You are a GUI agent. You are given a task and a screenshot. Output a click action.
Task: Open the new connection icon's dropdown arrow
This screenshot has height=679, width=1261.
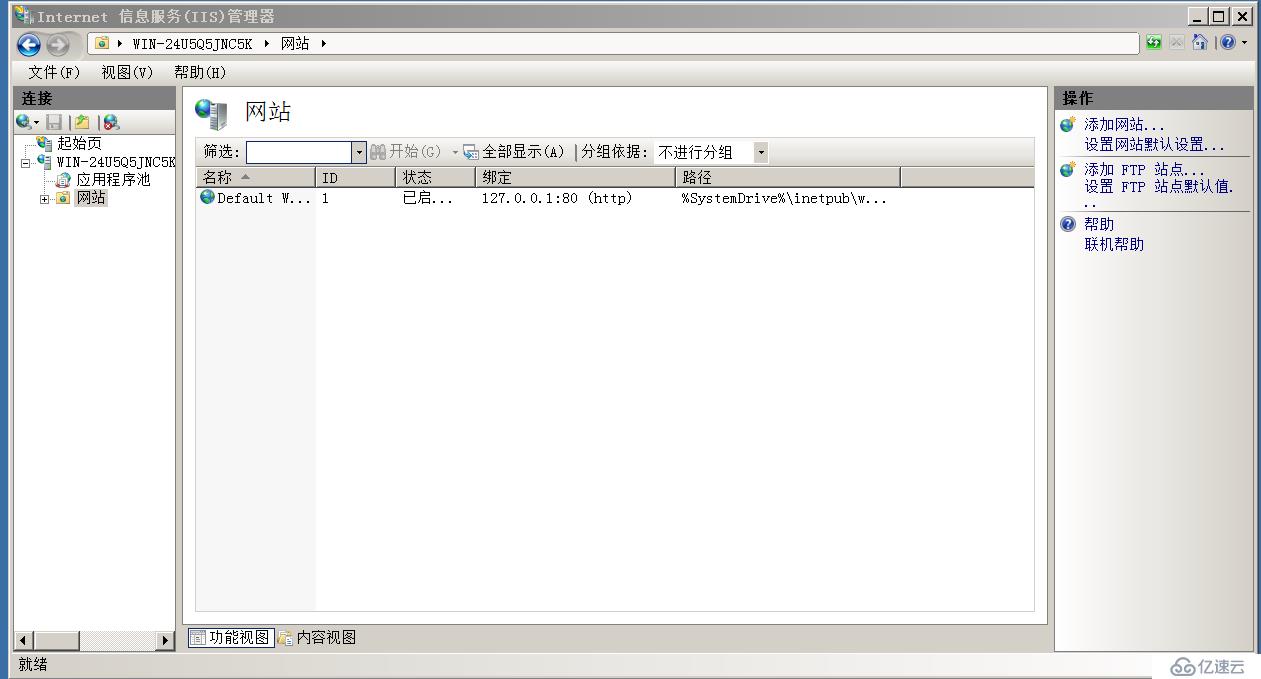37,122
